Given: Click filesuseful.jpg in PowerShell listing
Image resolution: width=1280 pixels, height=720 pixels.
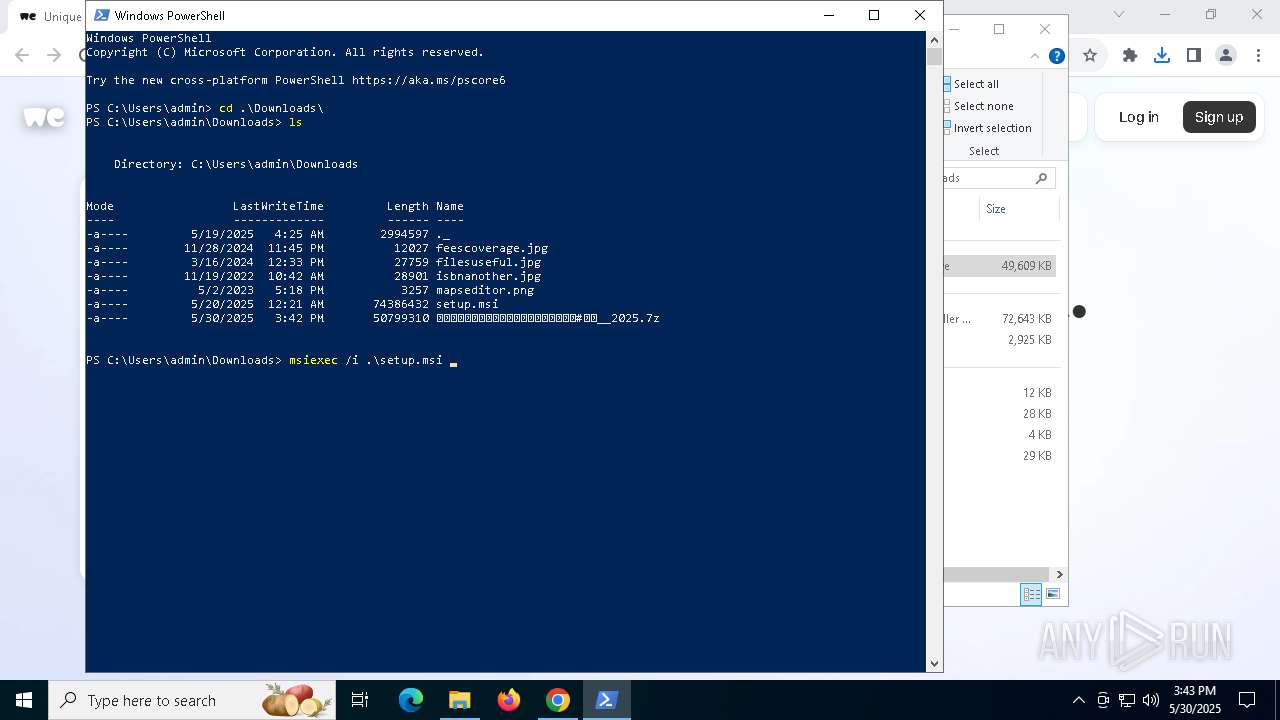Looking at the screenshot, I should (x=488, y=262).
